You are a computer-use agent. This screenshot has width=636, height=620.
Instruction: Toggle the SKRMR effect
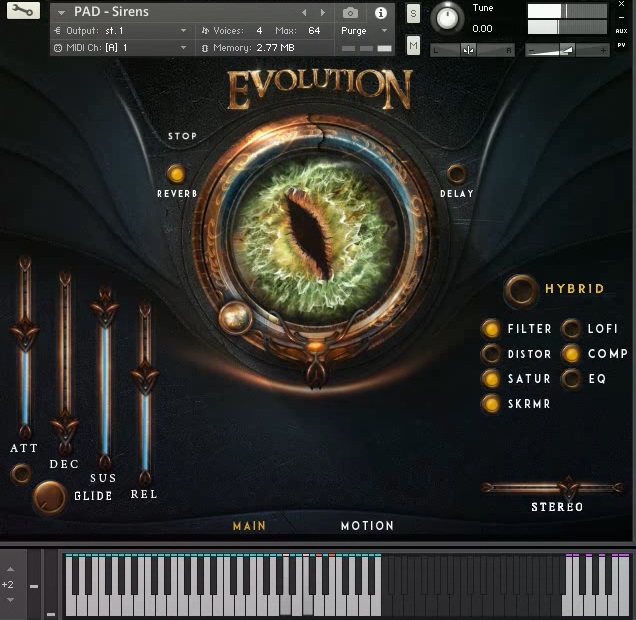tap(491, 404)
